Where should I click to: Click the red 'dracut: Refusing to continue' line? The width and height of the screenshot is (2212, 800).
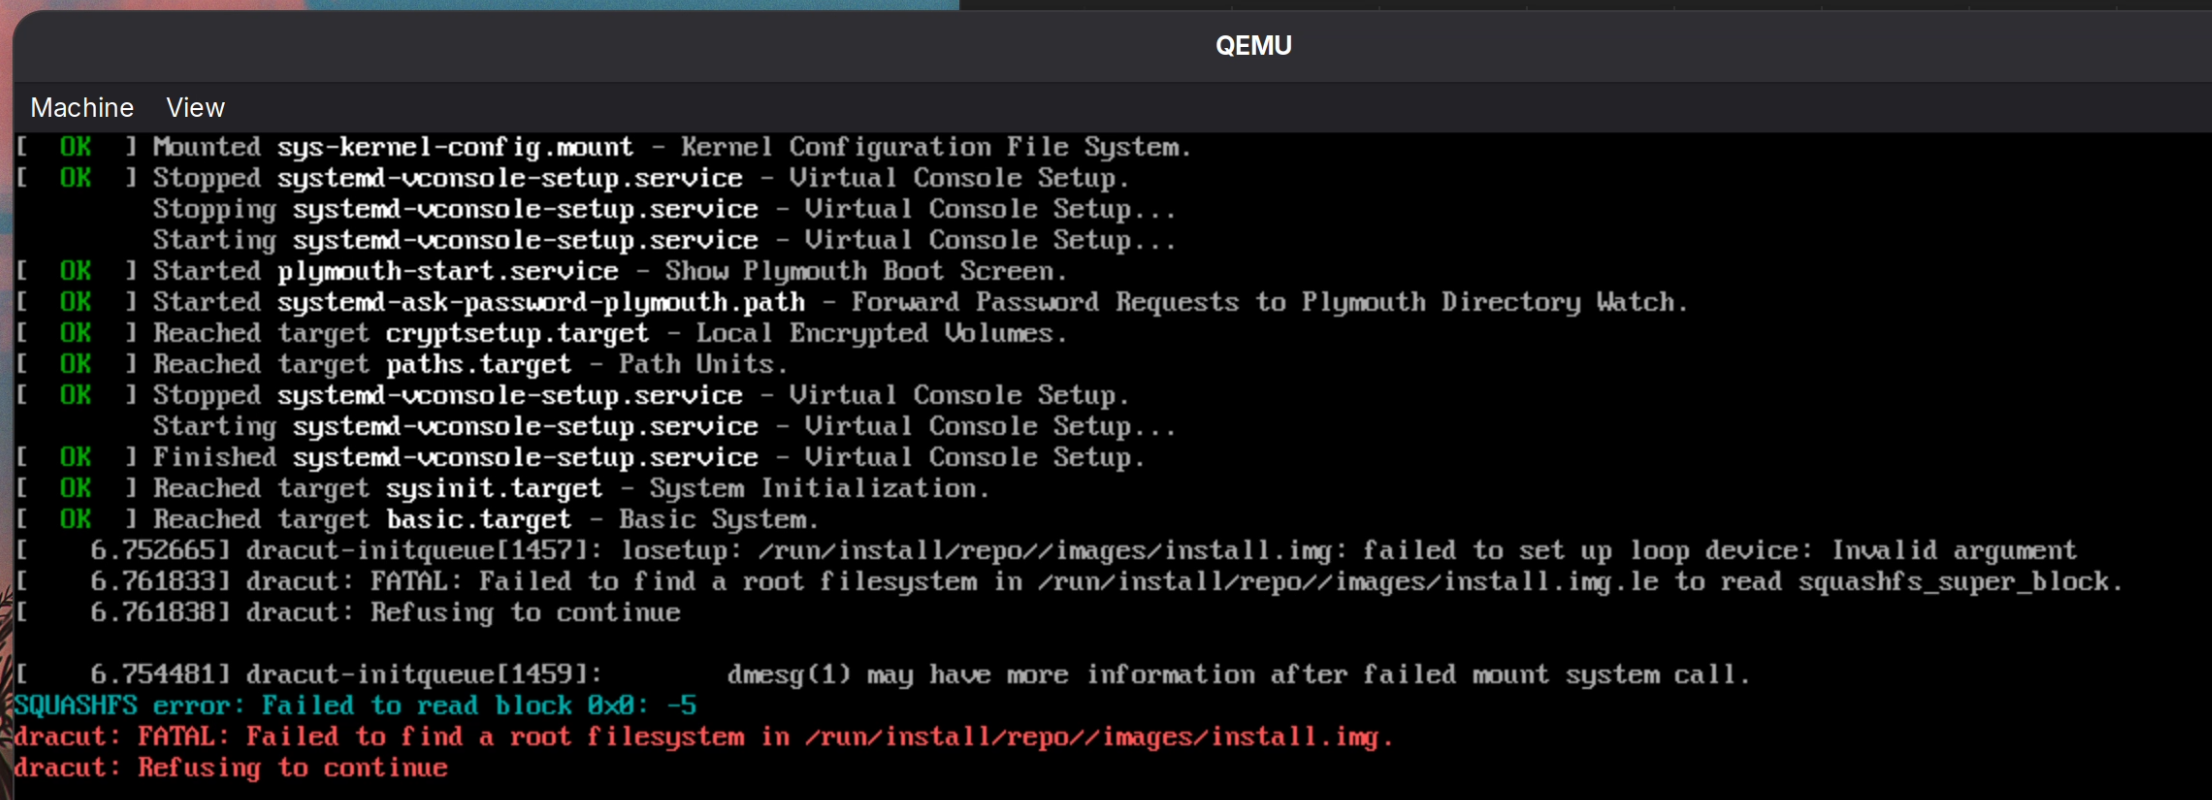[231, 767]
